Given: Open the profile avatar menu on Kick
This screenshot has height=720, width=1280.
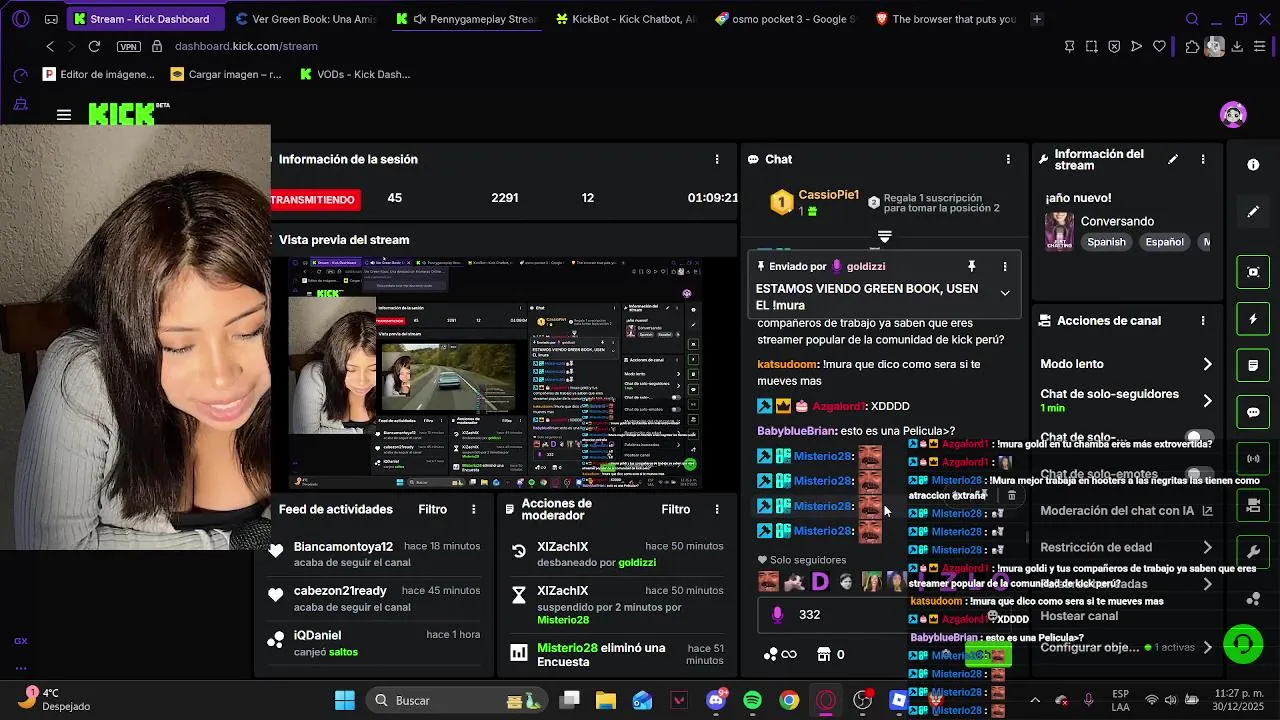Looking at the screenshot, I should (x=1233, y=114).
